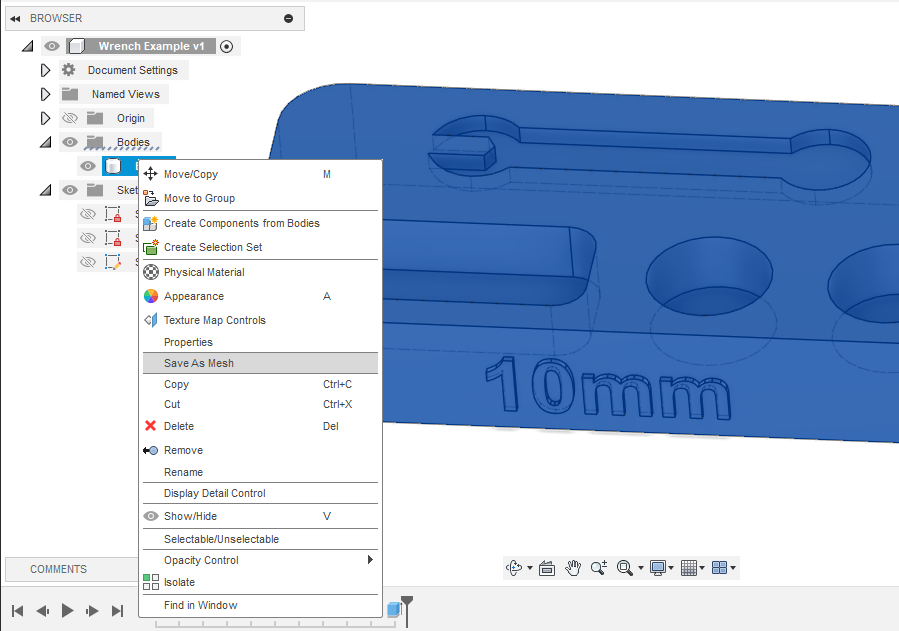Click the Look At camera icon
The image size is (899, 631).
(547, 568)
